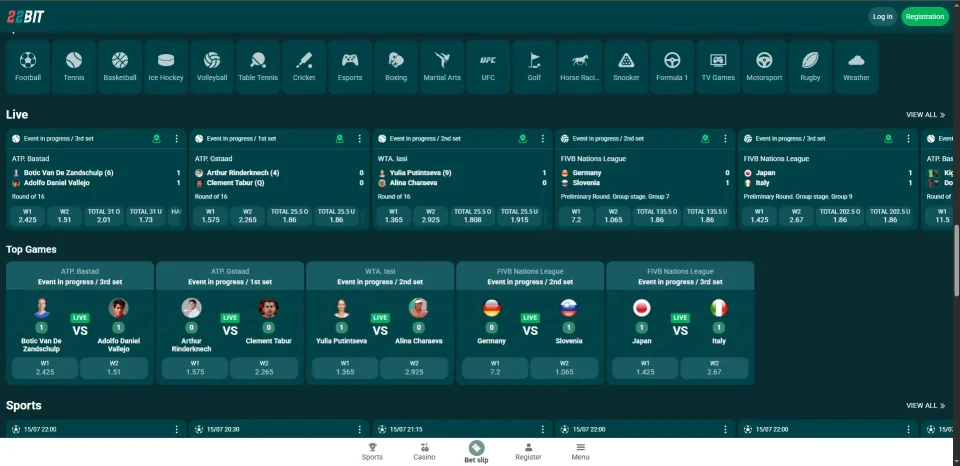Go to Sports tab in bottom bar
The height and width of the screenshot is (466, 960).
tap(372, 452)
